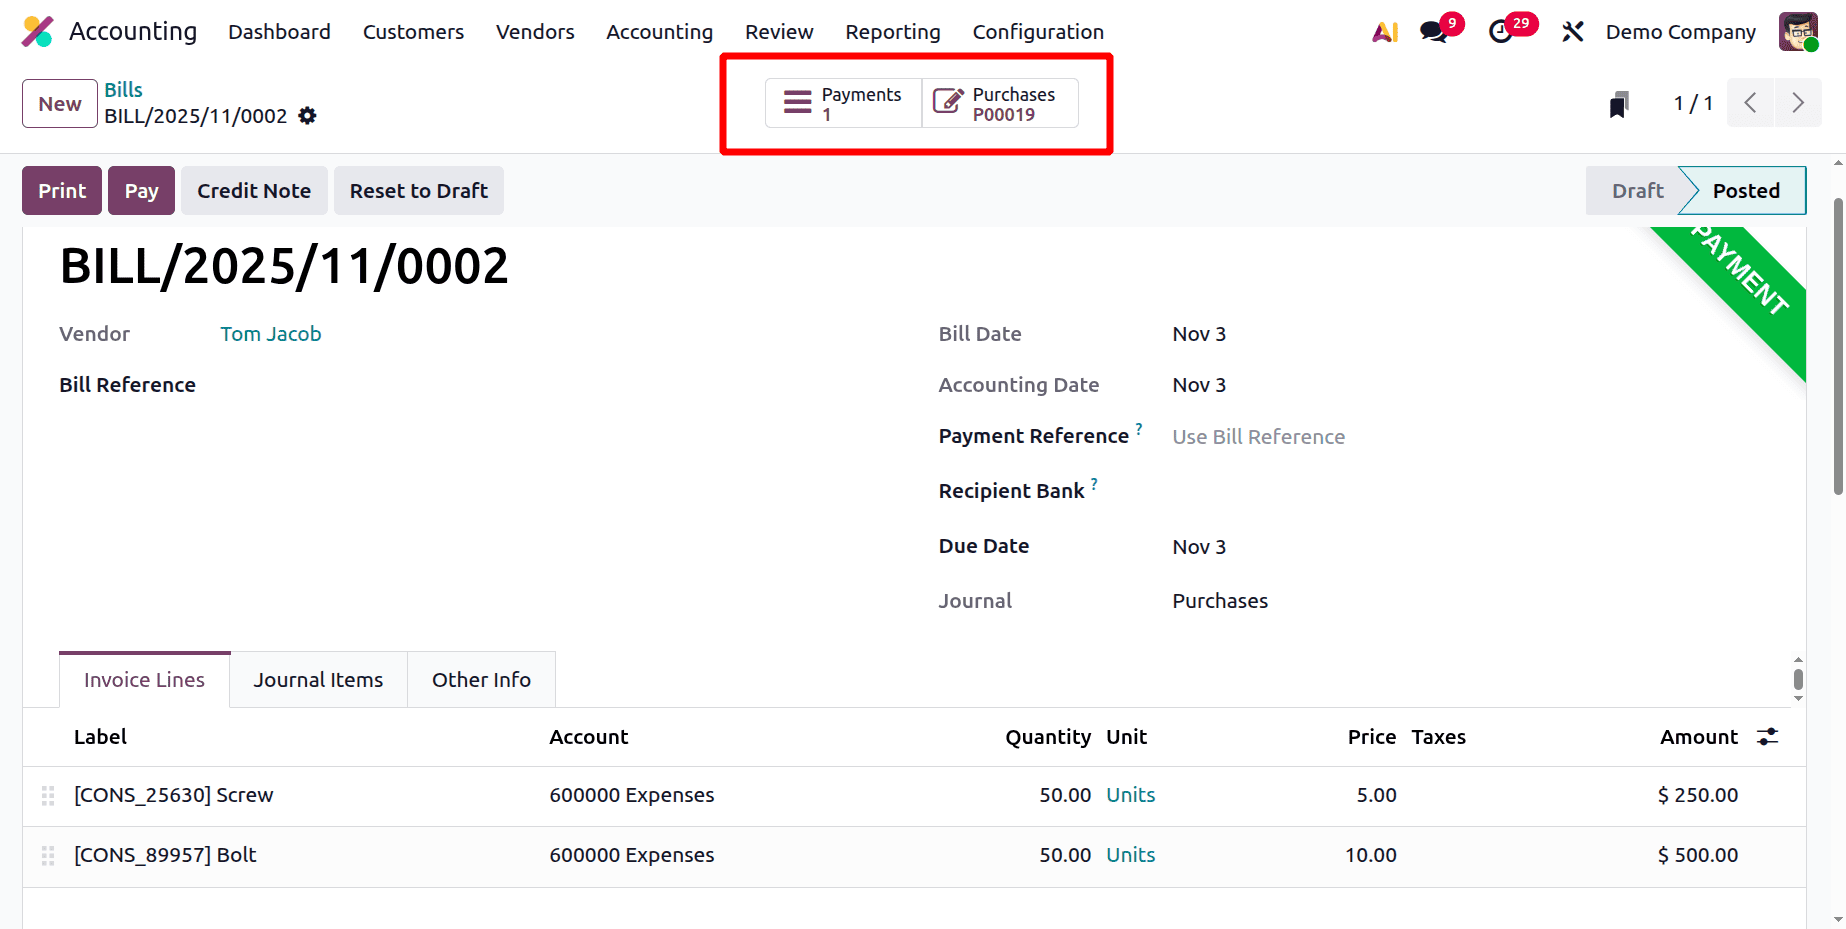Open the Configuration menu
Image resolution: width=1846 pixels, height=929 pixels.
coord(1037,31)
